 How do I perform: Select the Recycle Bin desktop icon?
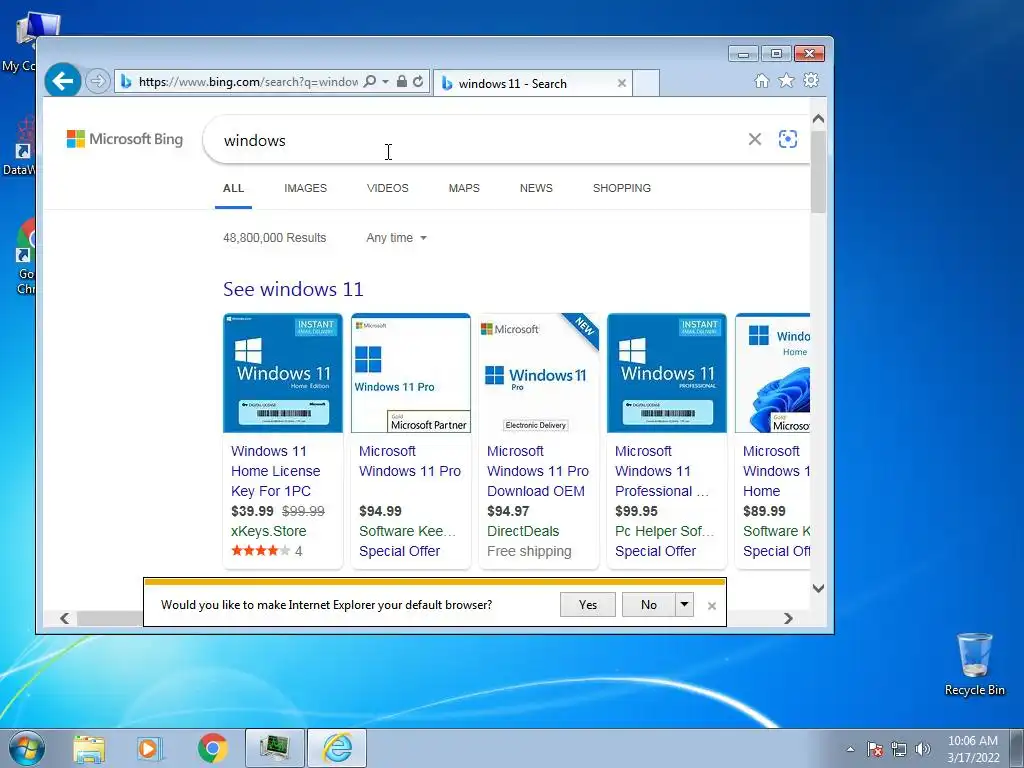(974, 664)
